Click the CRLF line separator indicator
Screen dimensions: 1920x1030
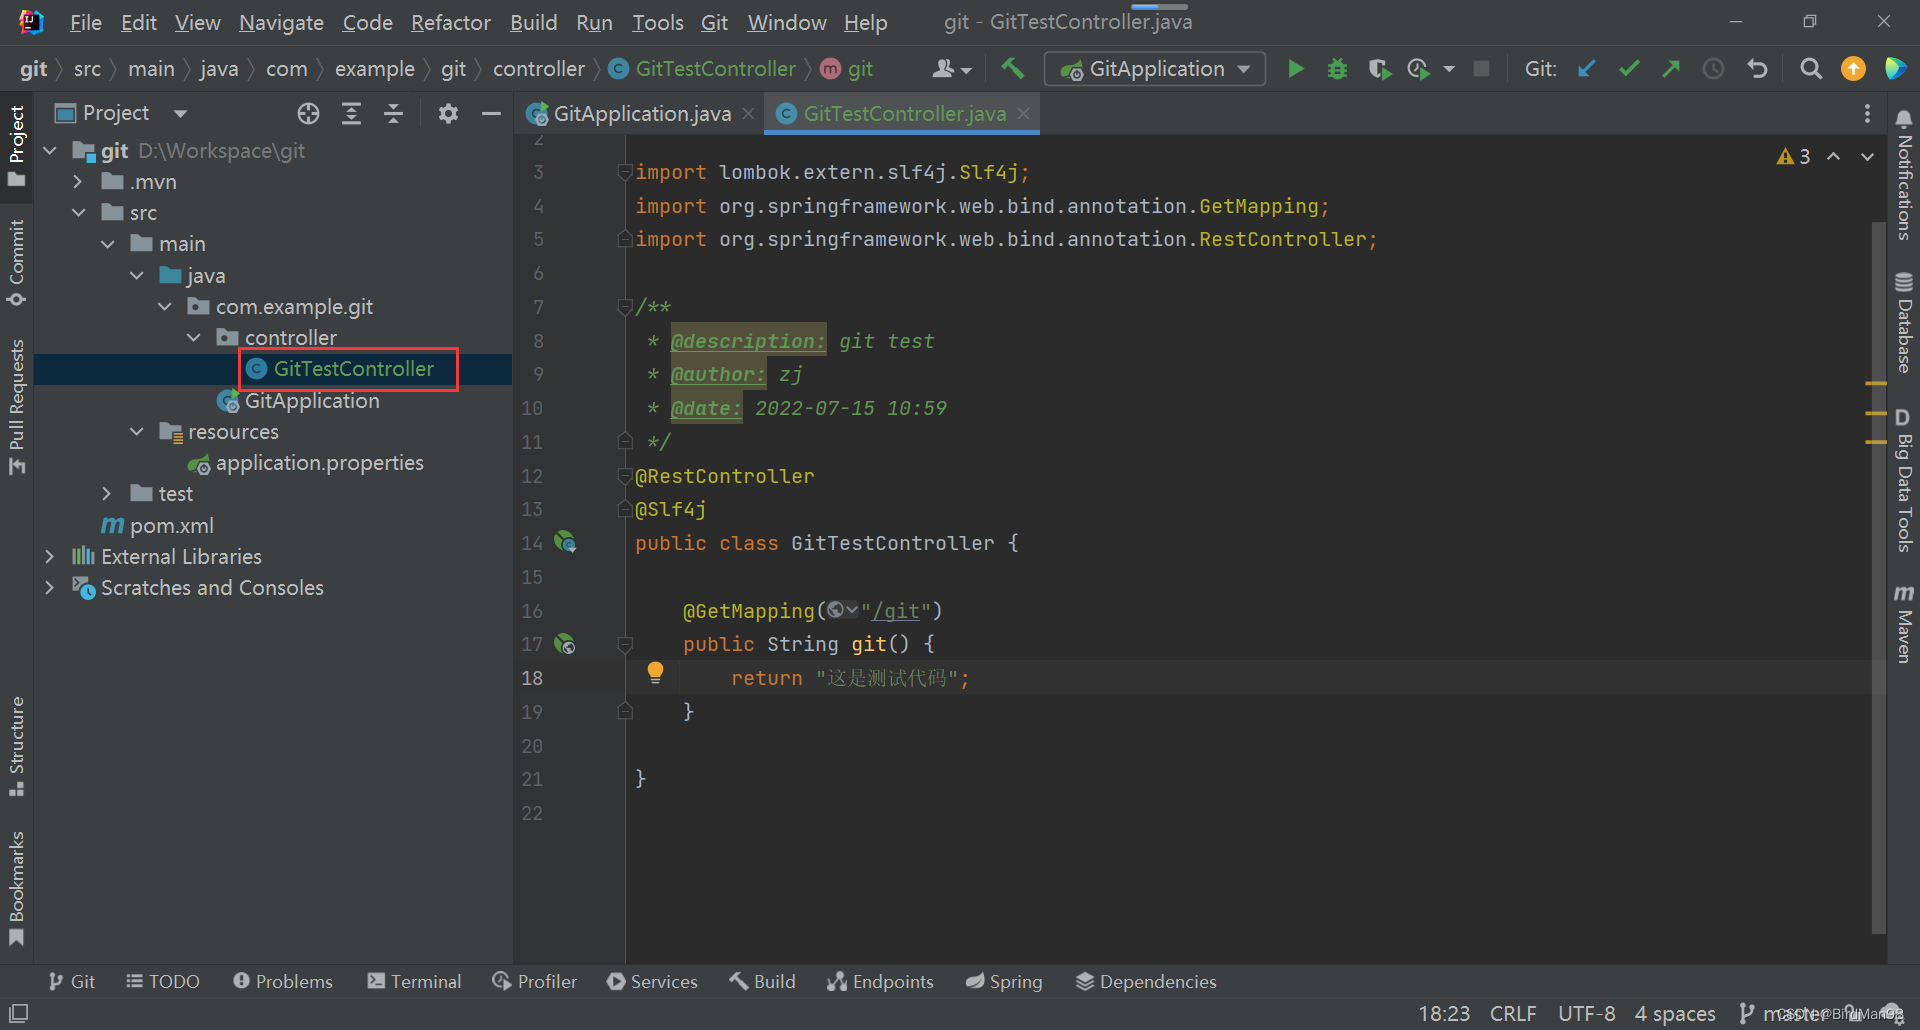tap(1513, 1014)
